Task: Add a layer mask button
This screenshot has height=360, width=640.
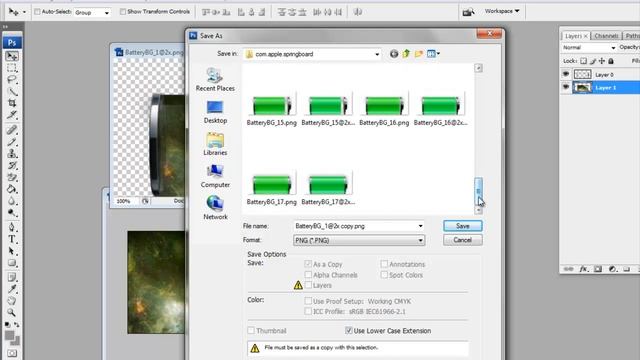Action: [598, 269]
